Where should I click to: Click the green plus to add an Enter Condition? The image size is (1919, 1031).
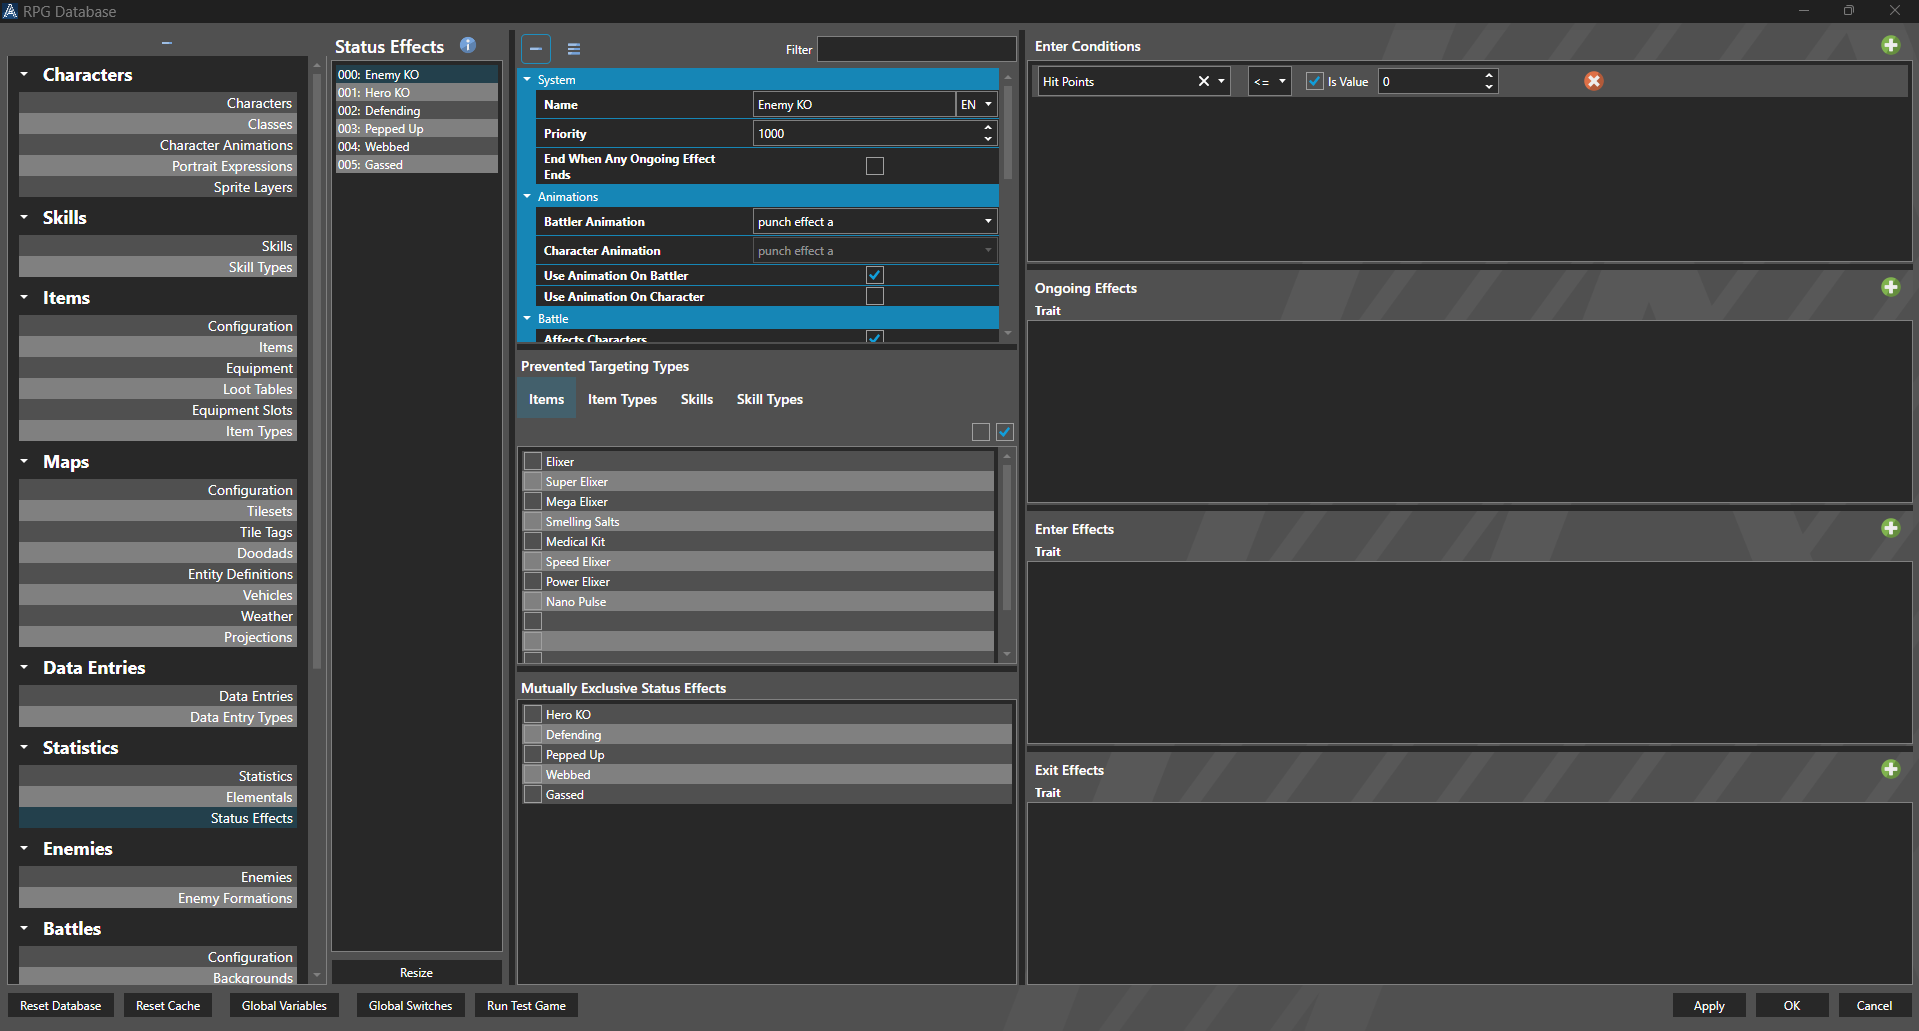[1890, 45]
